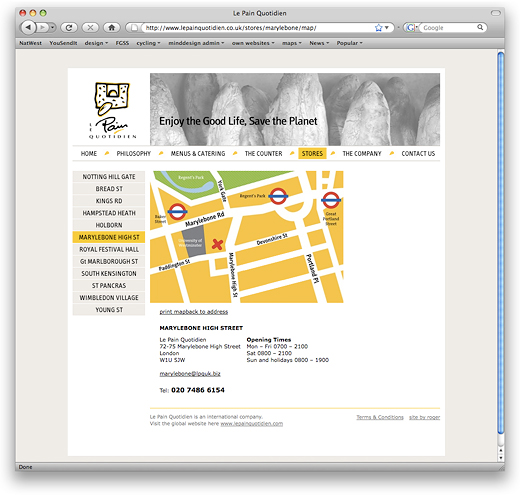Screen dimensions: 520x495
Task: Click the browser forward arrow
Action: tap(42, 27)
